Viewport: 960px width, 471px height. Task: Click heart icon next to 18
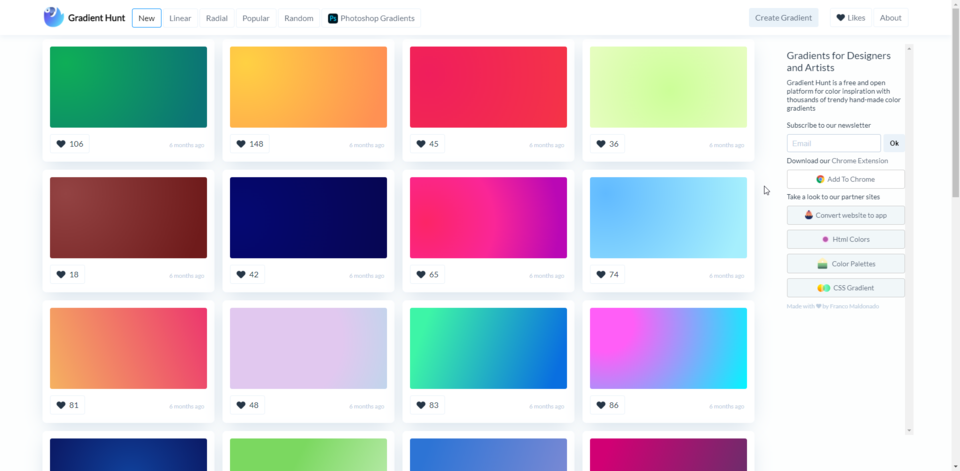61,274
